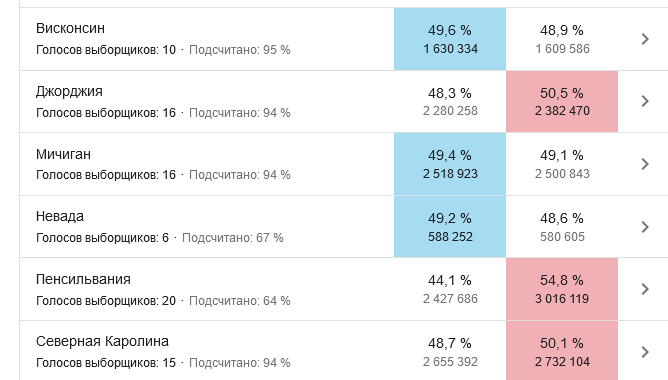Expand the Пенсильвания row chevron
This screenshot has width=668, height=380.
click(645, 289)
